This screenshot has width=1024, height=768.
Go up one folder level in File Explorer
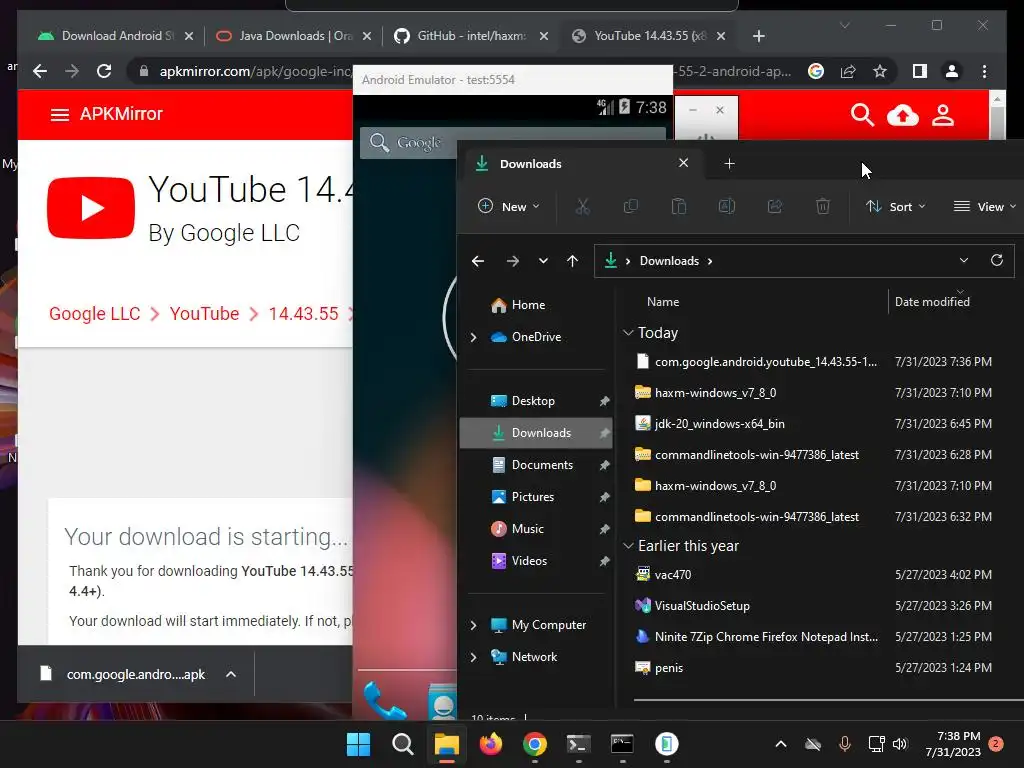(x=573, y=261)
